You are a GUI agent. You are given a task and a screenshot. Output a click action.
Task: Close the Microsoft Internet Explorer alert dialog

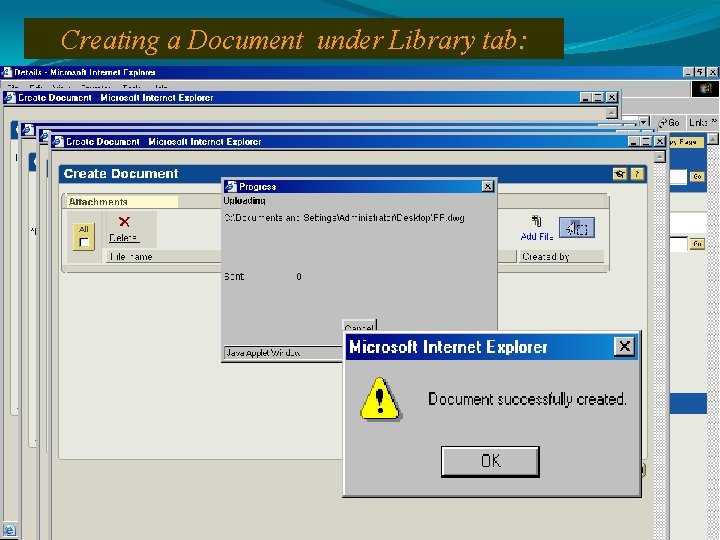click(624, 346)
